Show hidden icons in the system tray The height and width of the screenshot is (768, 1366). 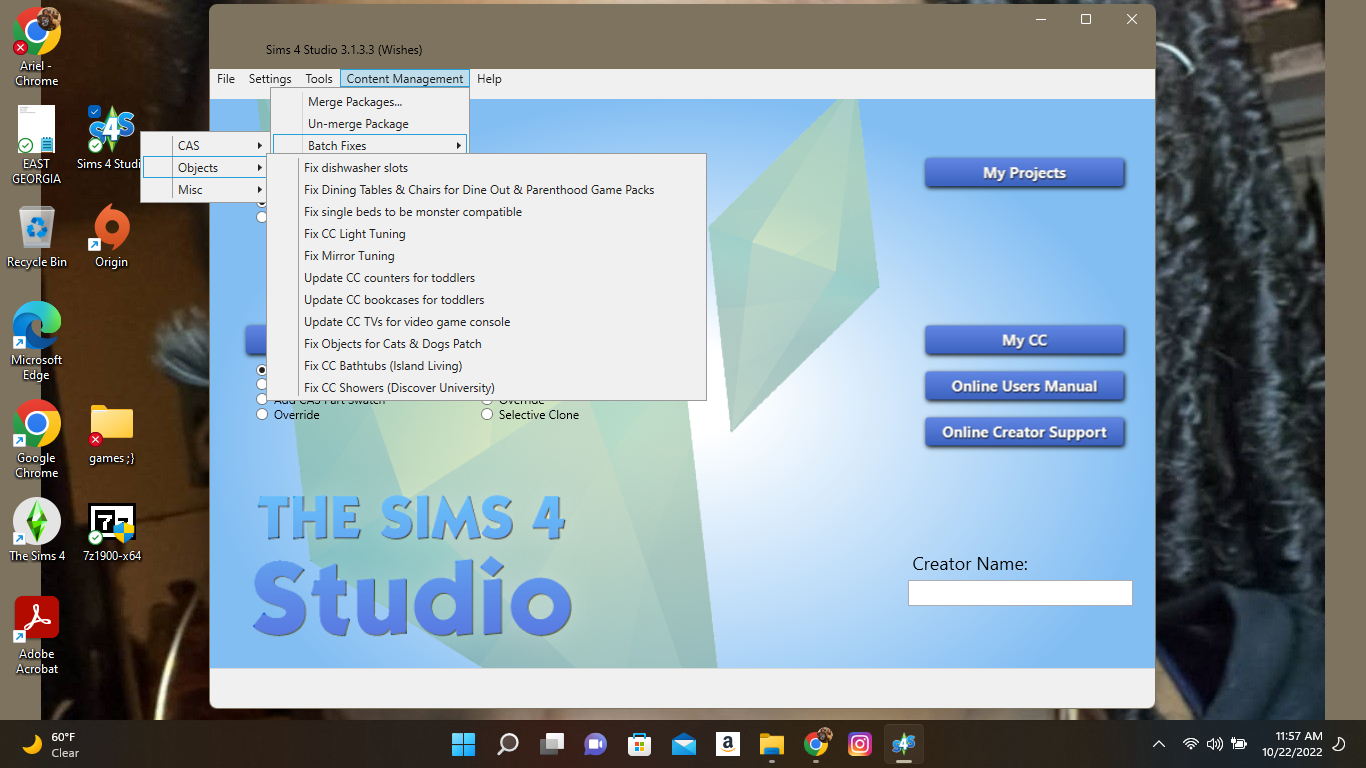click(x=1159, y=744)
